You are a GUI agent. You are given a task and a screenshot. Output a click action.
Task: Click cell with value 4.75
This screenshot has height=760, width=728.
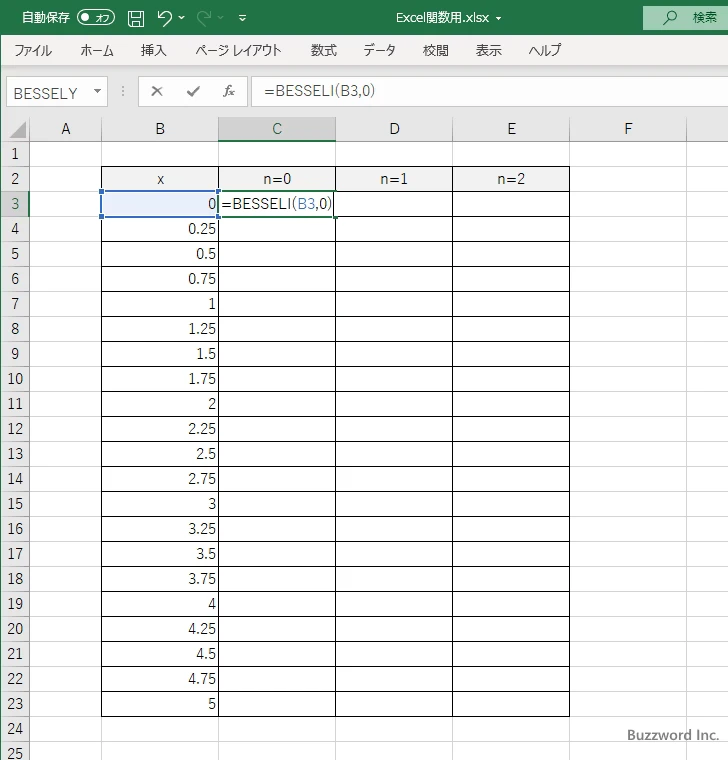click(x=160, y=679)
